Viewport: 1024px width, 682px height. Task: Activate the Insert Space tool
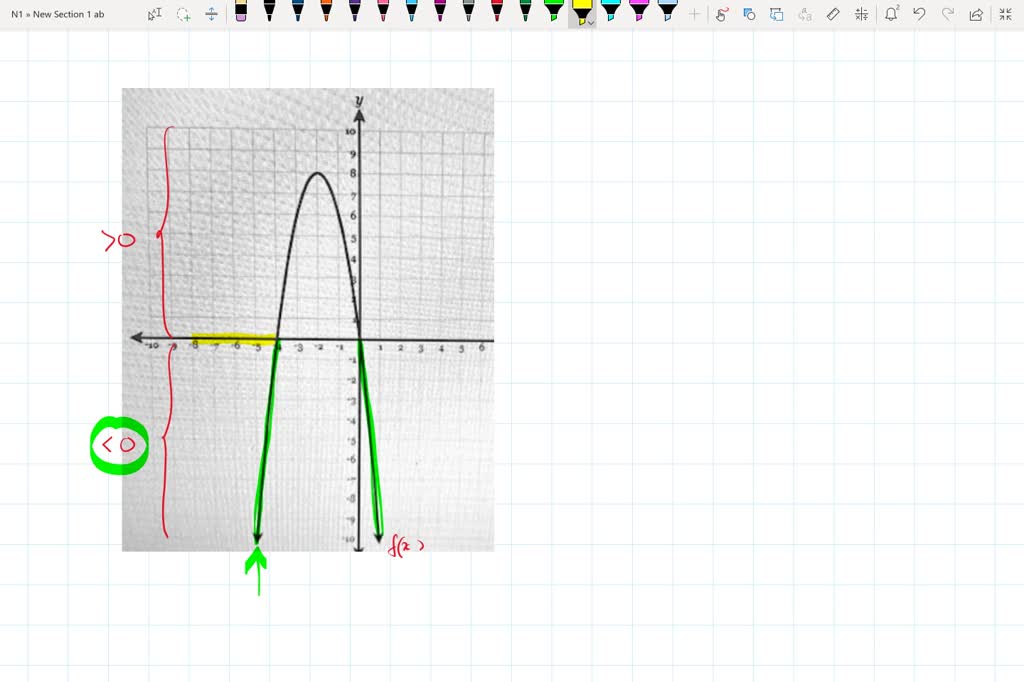click(211, 14)
